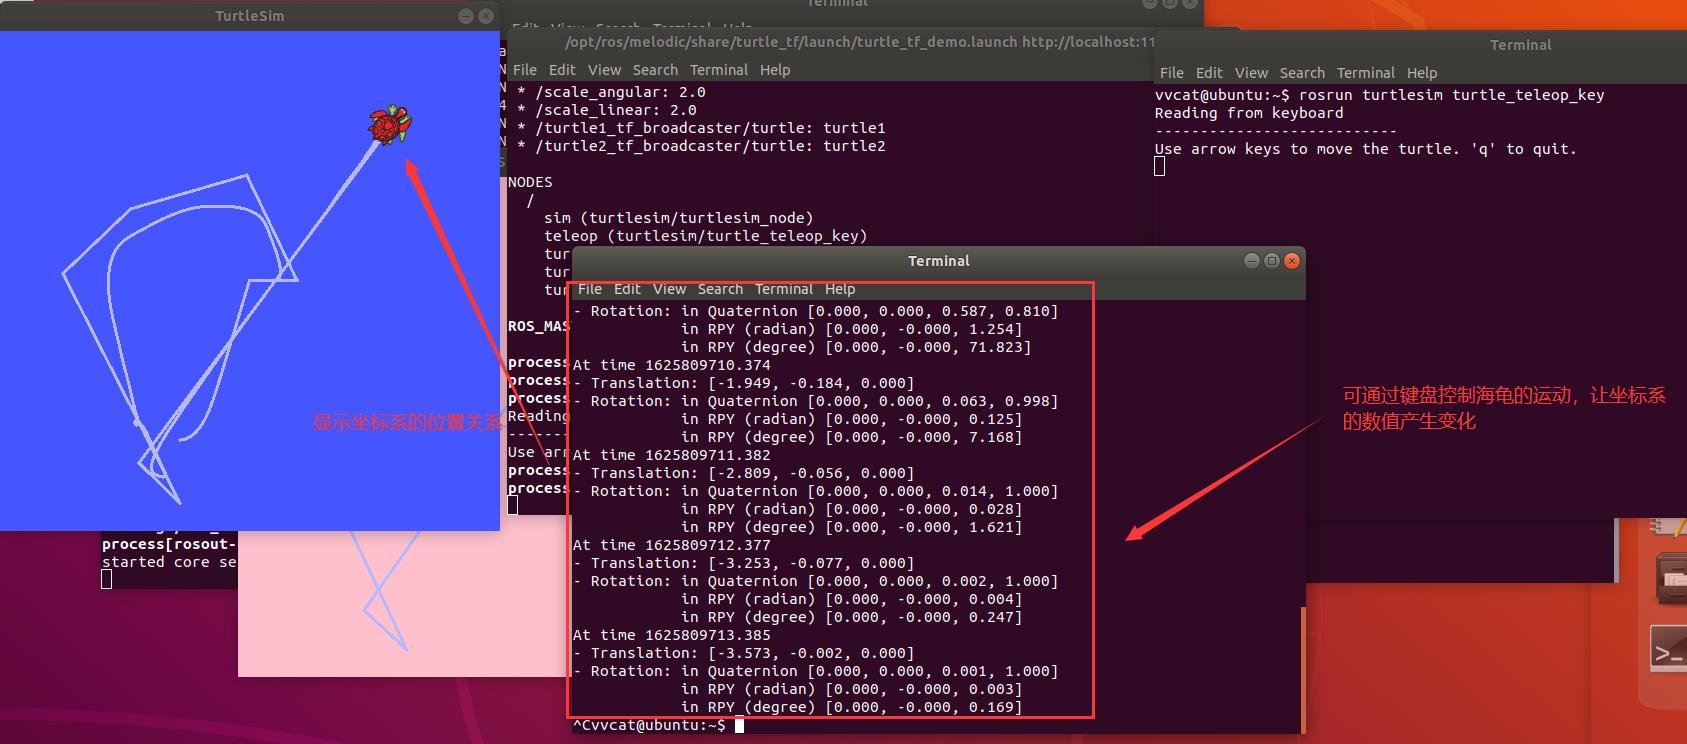Click Quaternion line ending '0.063, 0.998]'
The height and width of the screenshot is (744, 1687).
pos(816,401)
